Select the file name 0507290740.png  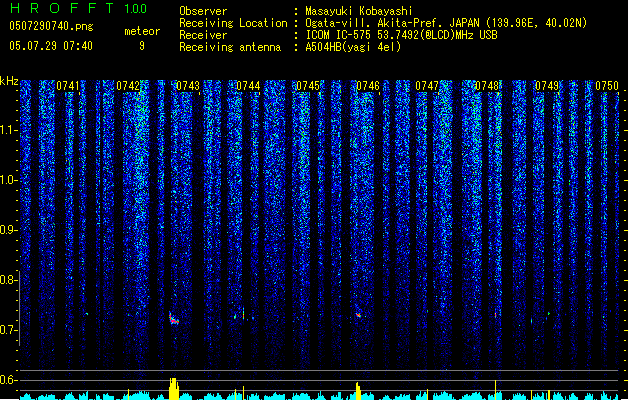point(51,26)
